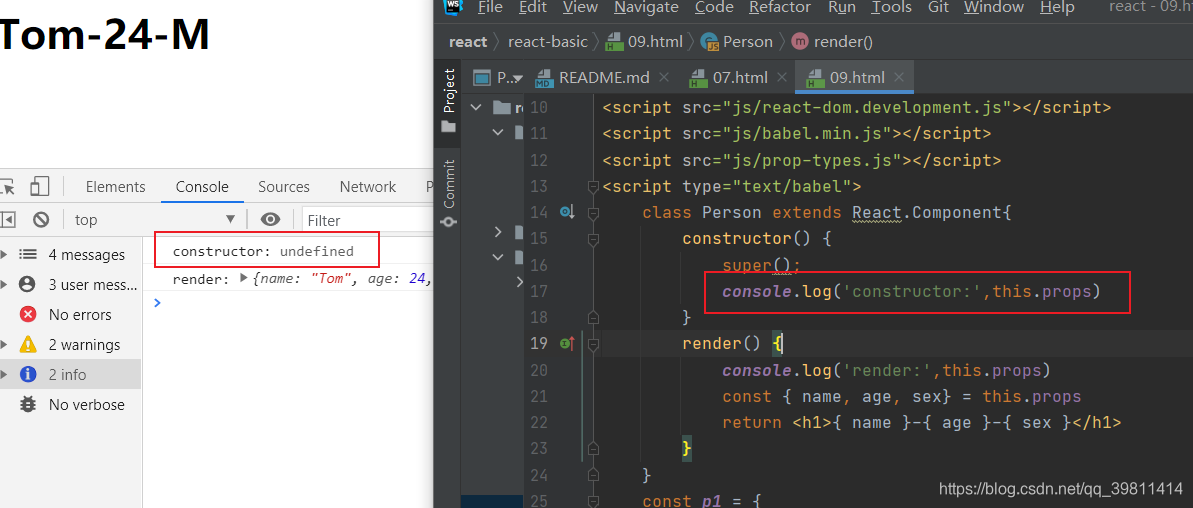Click line number 17 in the gutter
Viewport: 1193px width, 508px height.
[538, 291]
